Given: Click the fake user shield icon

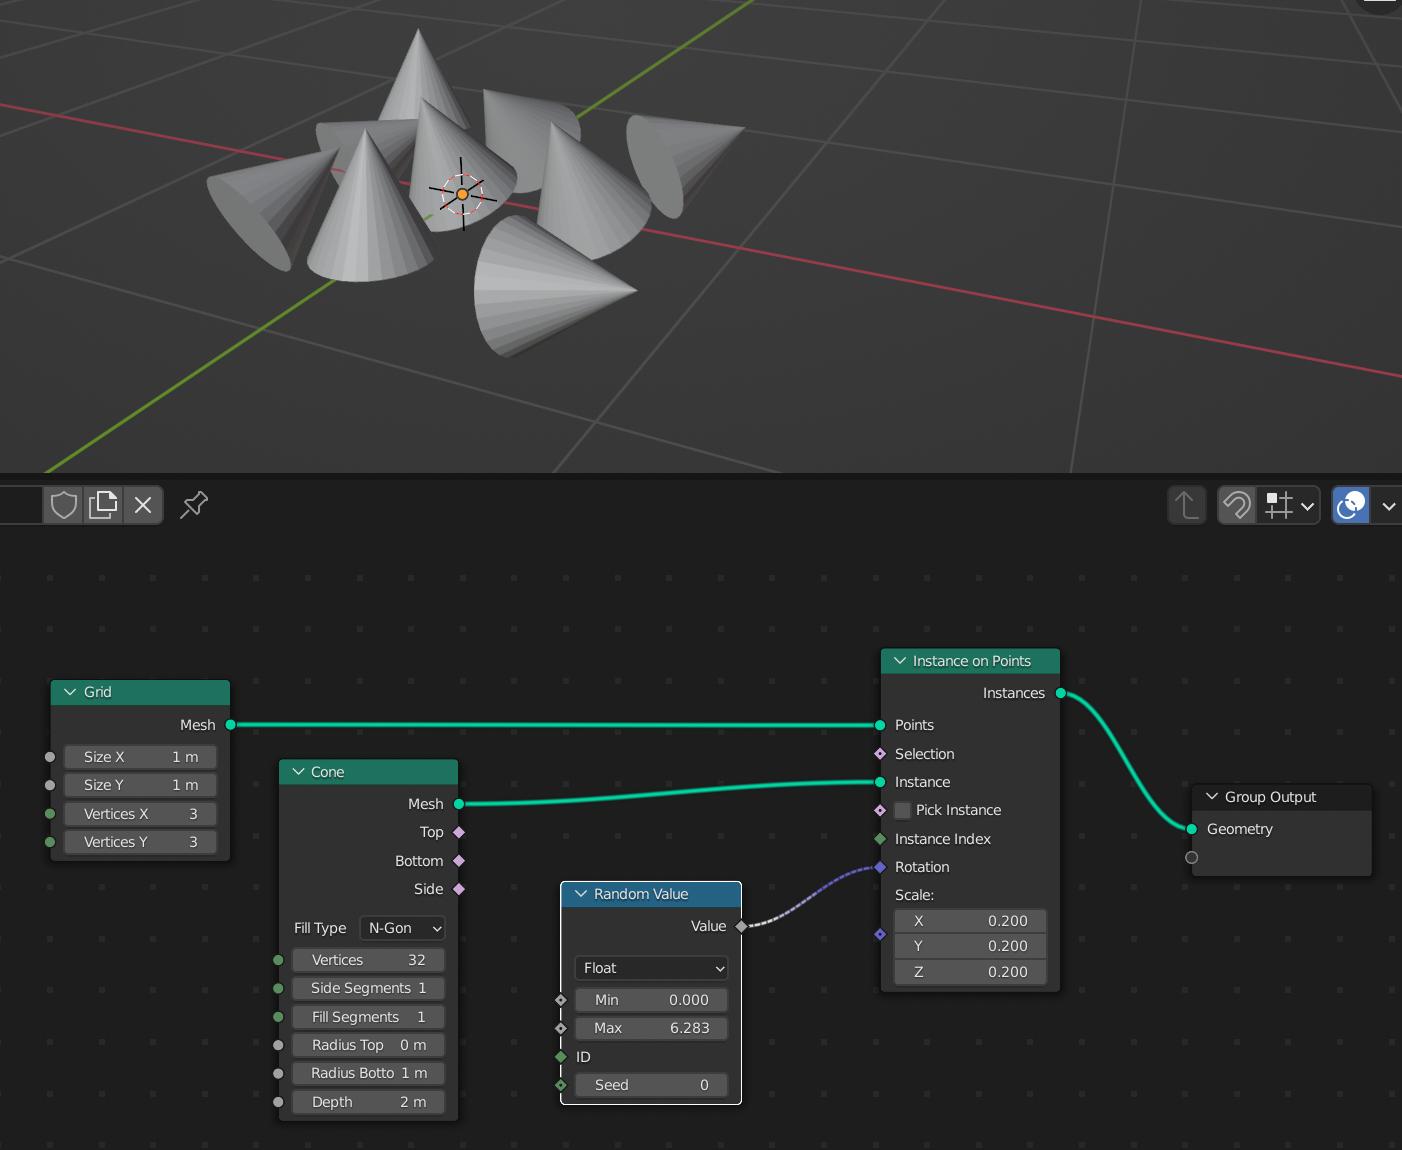Looking at the screenshot, I should click(64, 505).
